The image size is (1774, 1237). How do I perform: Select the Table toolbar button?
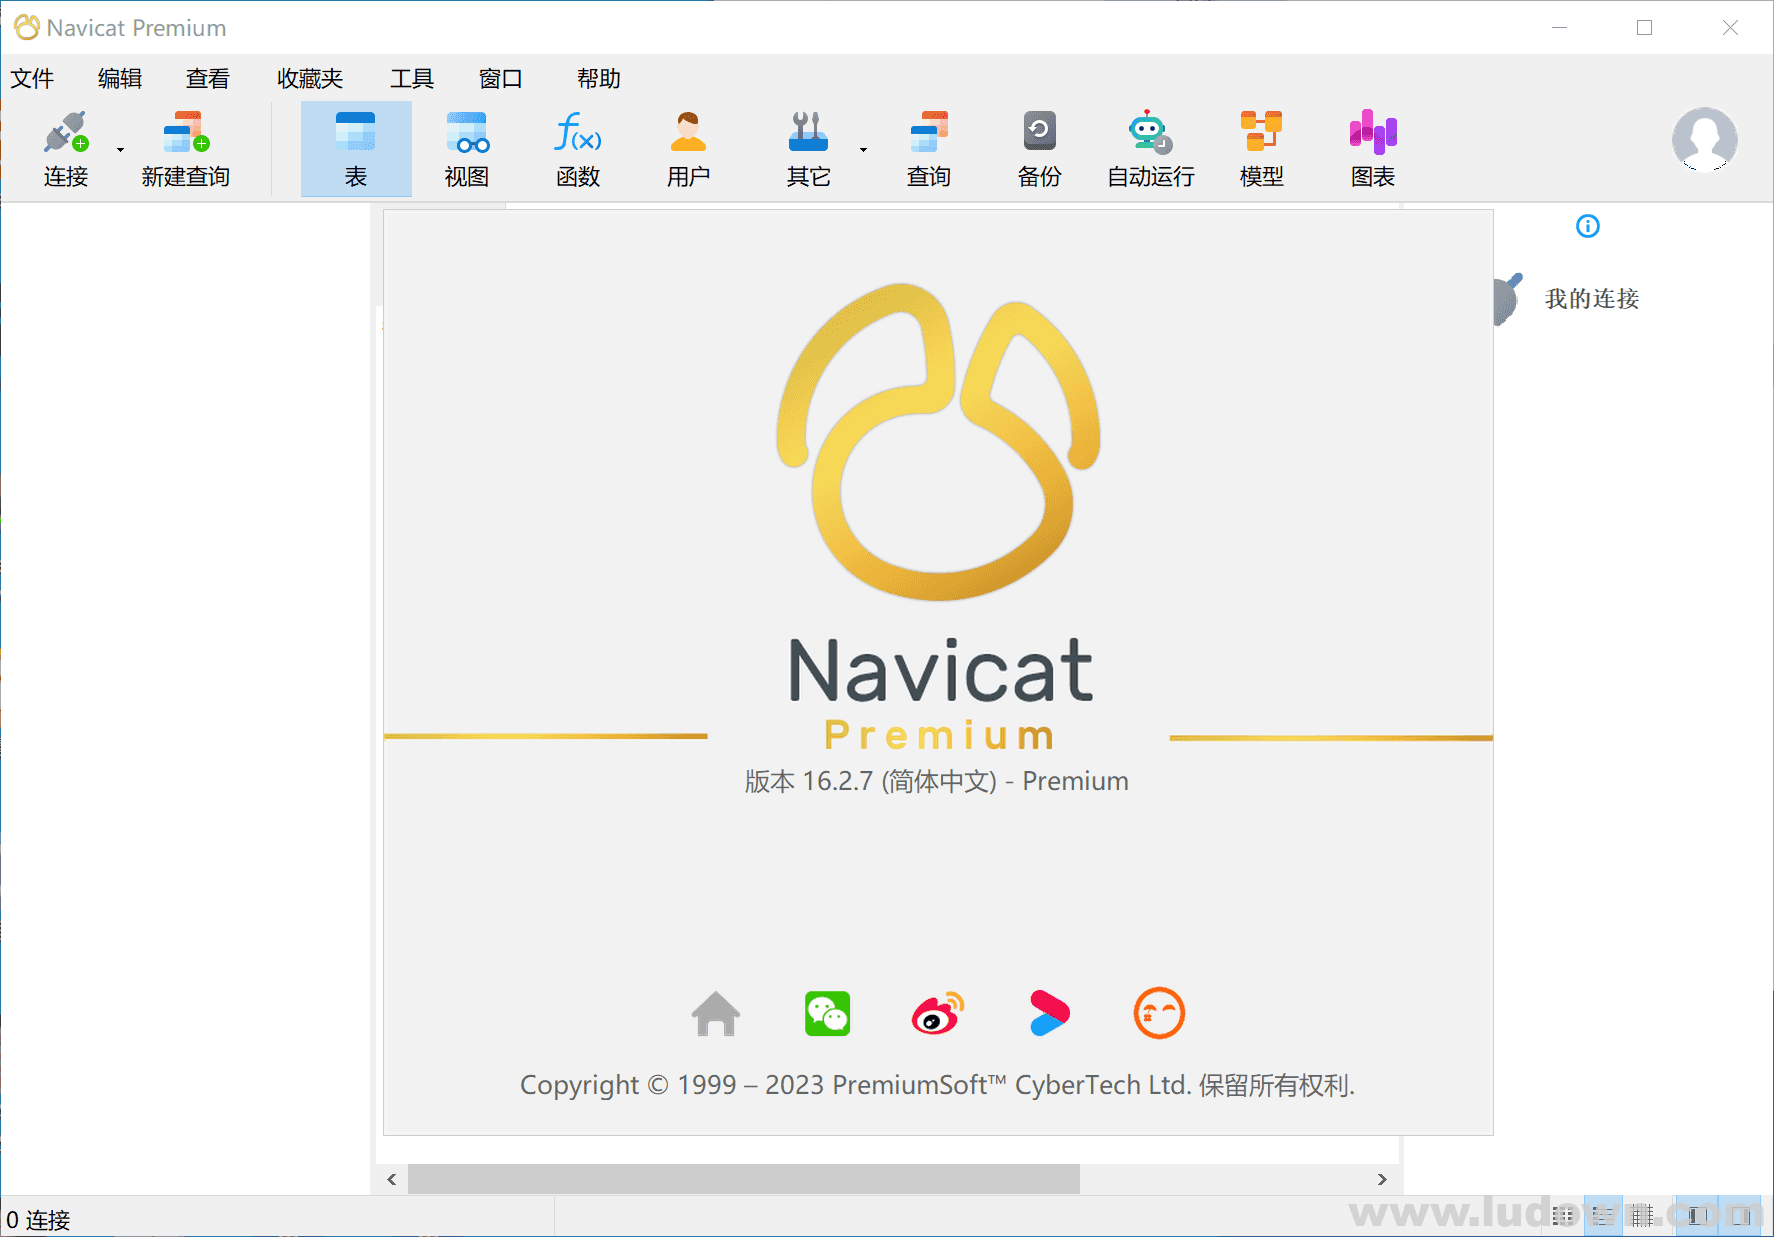pyautogui.click(x=356, y=149)
